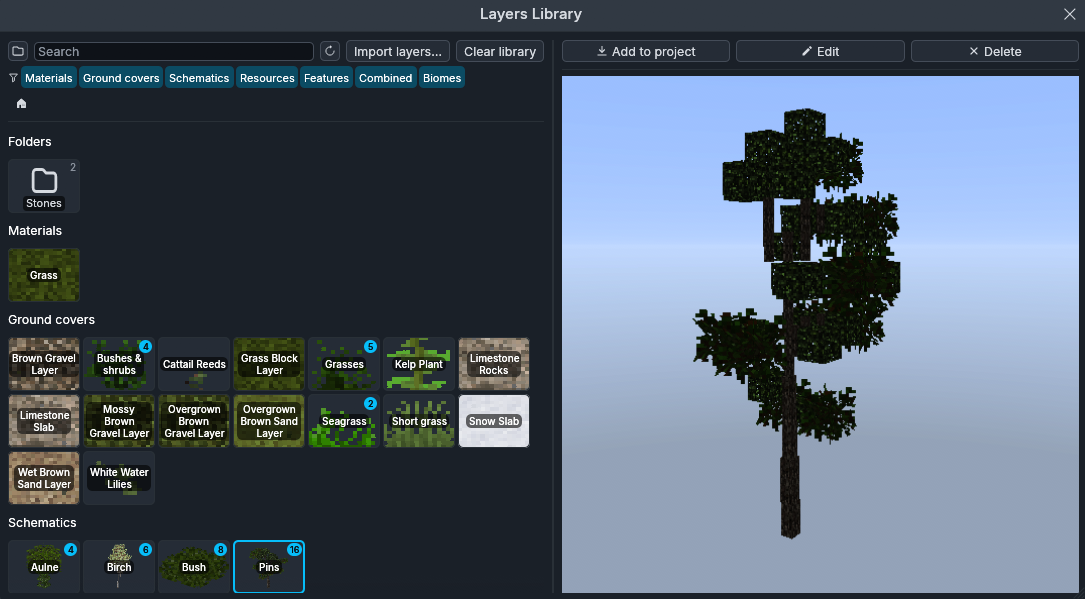The width and height of the screenshot is (1085, 599).
Task: Select the Bush schematic tile
Action: 194,566
